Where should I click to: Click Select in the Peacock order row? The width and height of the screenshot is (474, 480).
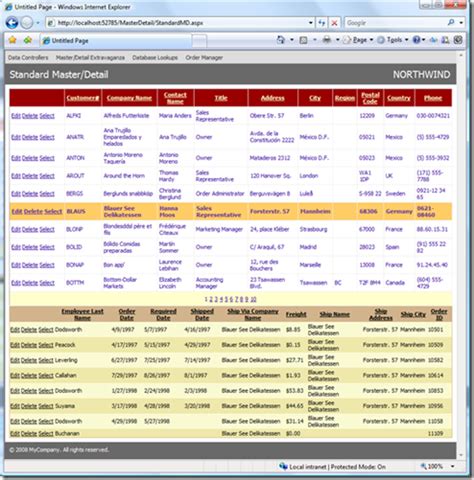pos(46,345)
